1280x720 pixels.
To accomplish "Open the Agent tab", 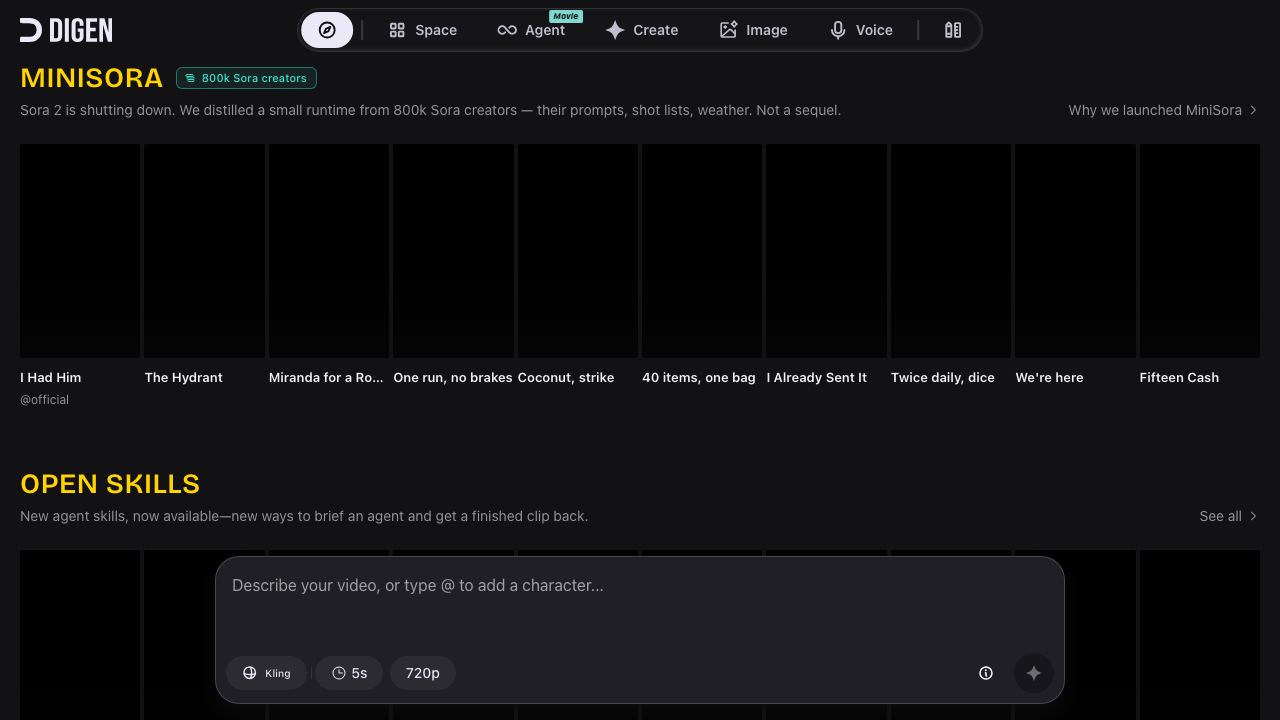I will point(532,30).
